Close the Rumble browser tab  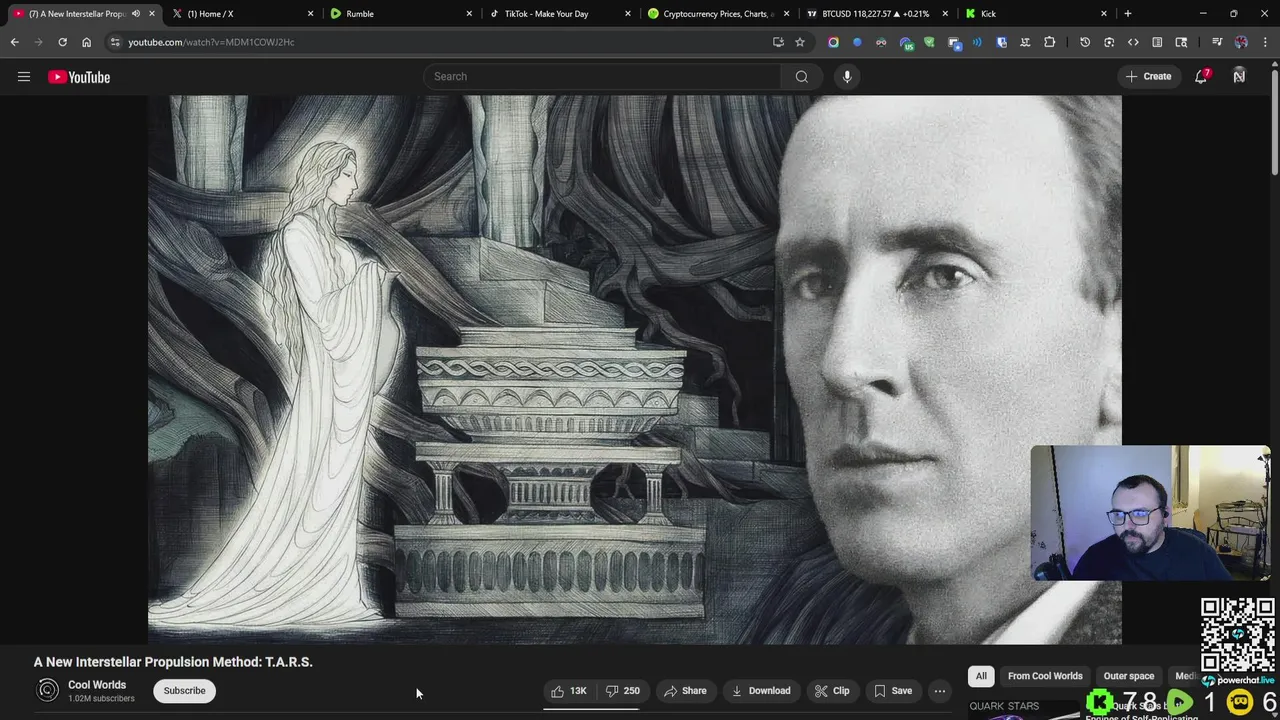tap(469, 14)
